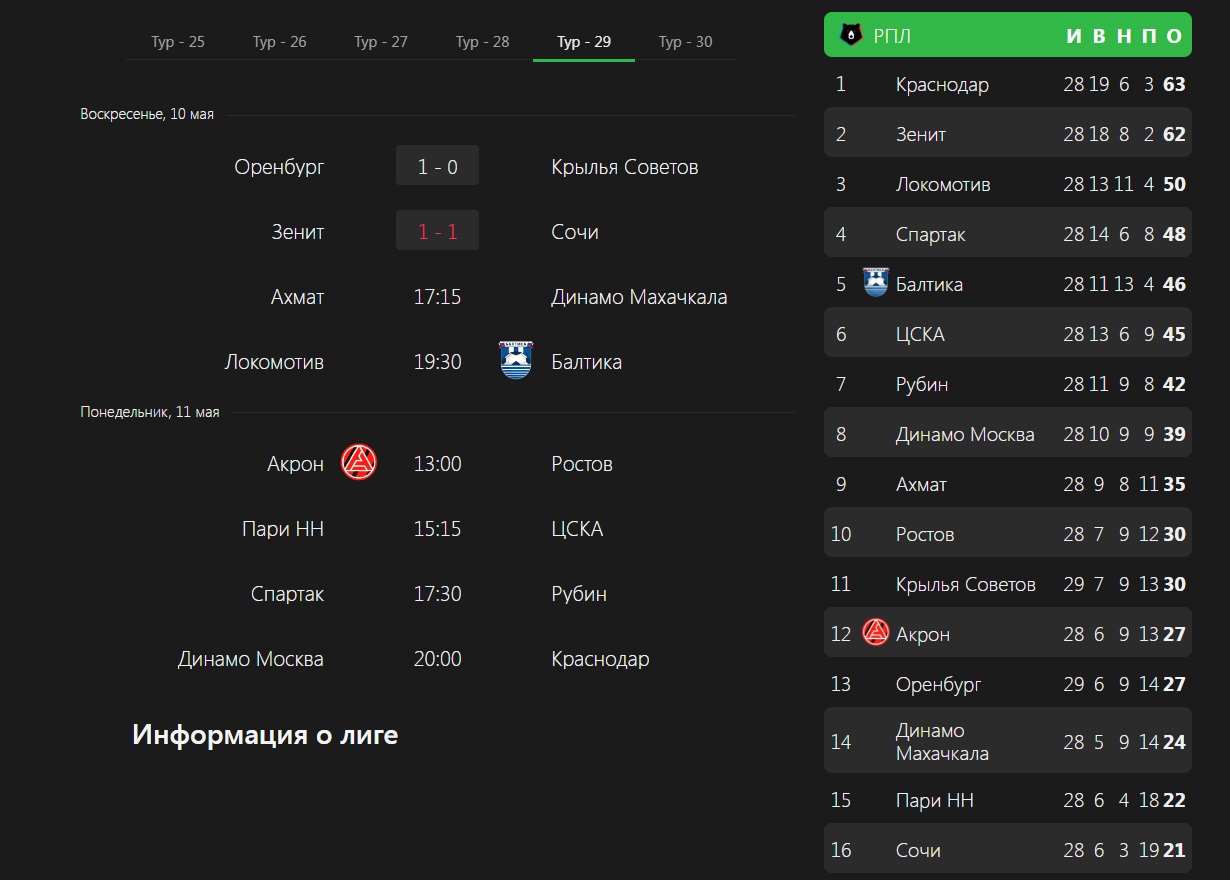Image resolution: width=1230 pixels, height=880 pixels.
Task: Open the Спартак vs Рубин 17:30 match
Action: 438,594
